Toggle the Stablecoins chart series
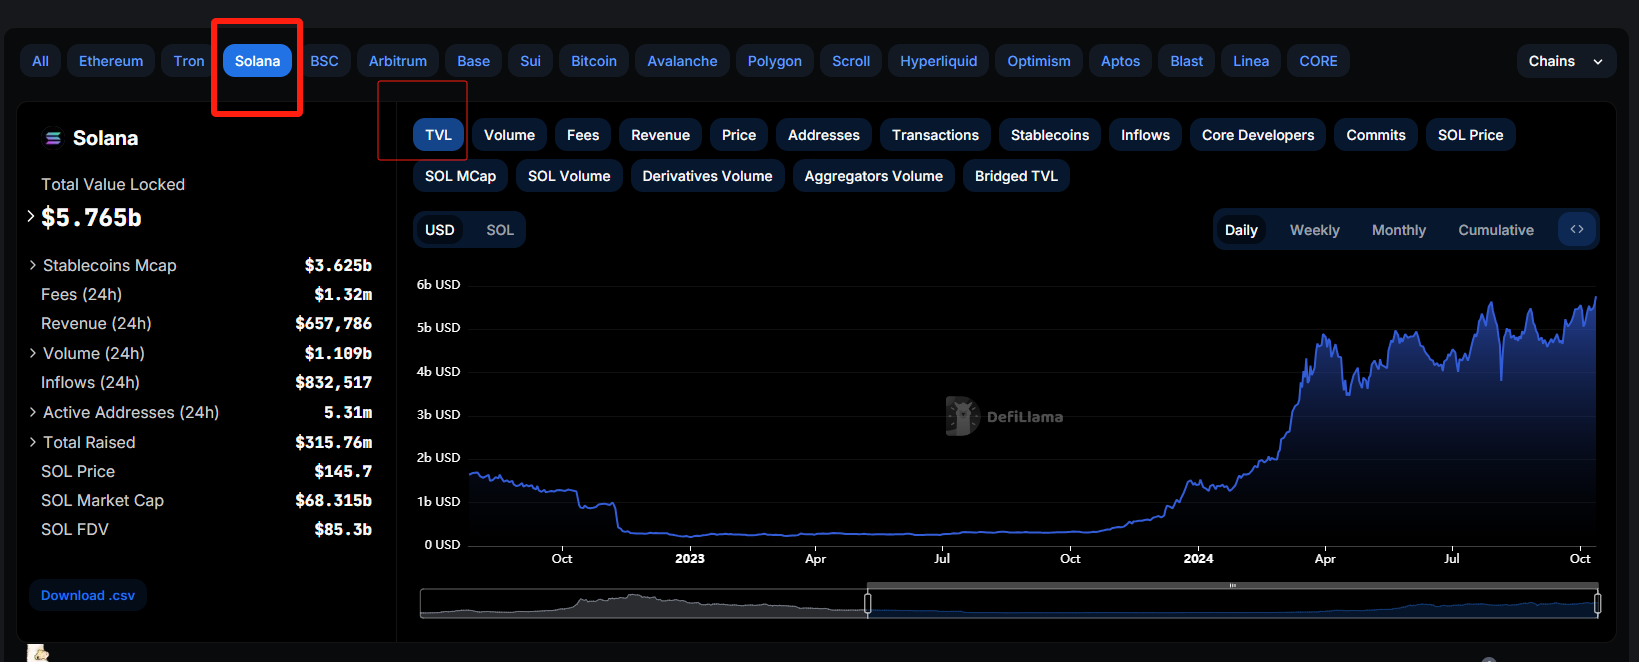The image size is (1639, 662). tap(1049, 135)
